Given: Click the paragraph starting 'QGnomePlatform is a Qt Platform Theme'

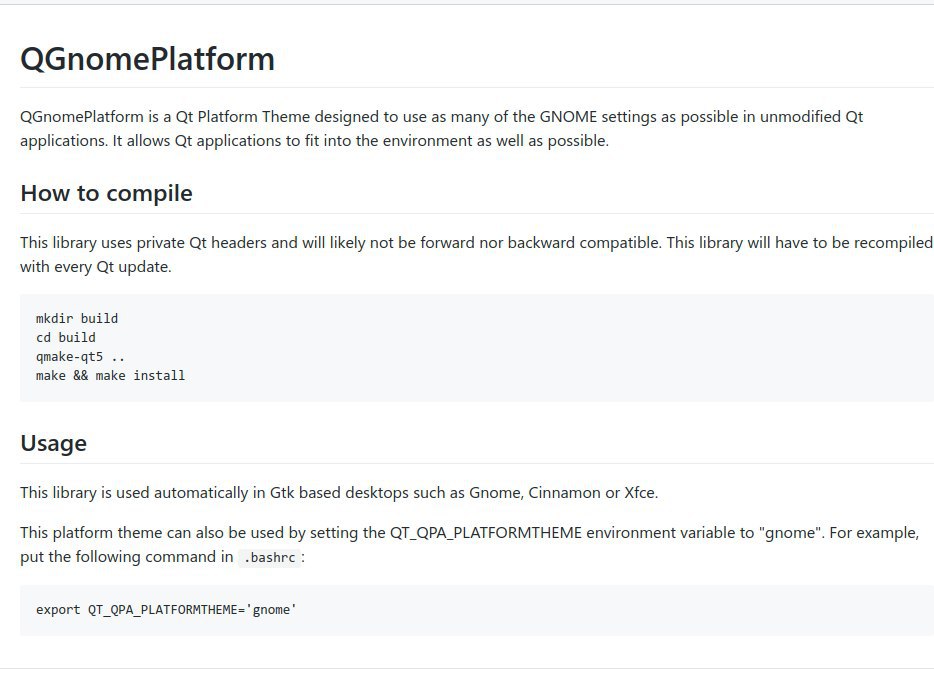Looking at the screenshot, I should (441, 129).
